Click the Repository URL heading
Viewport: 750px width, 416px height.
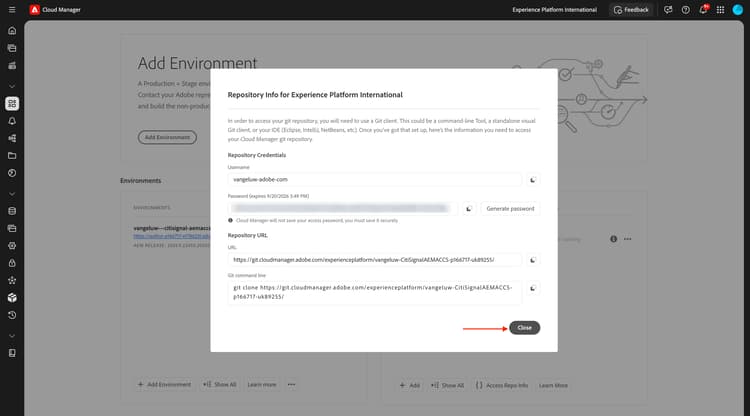click(248, 235)
